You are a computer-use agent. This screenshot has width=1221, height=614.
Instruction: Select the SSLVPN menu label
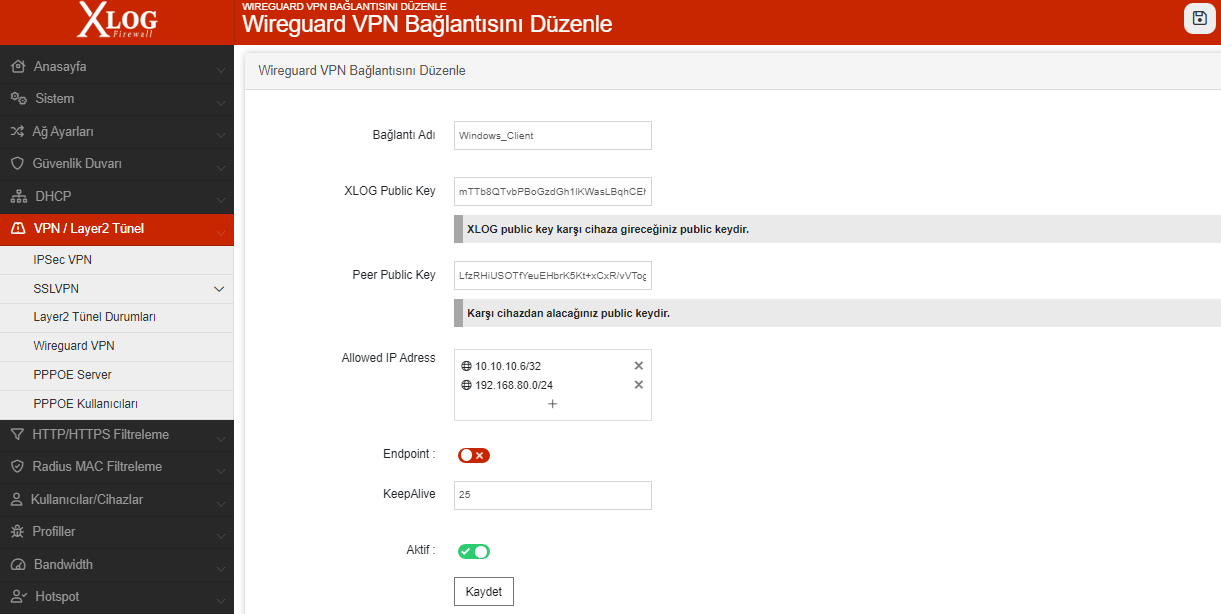point(56,289)
